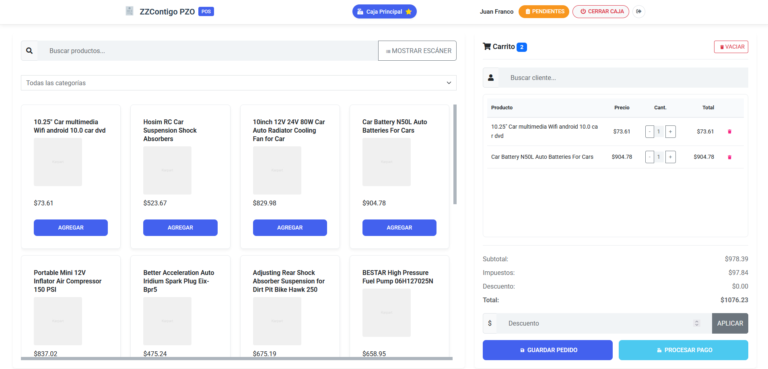
Task: Click the Adjusting Rear Shock Absorber thumbnail
Action: [277, 320]
